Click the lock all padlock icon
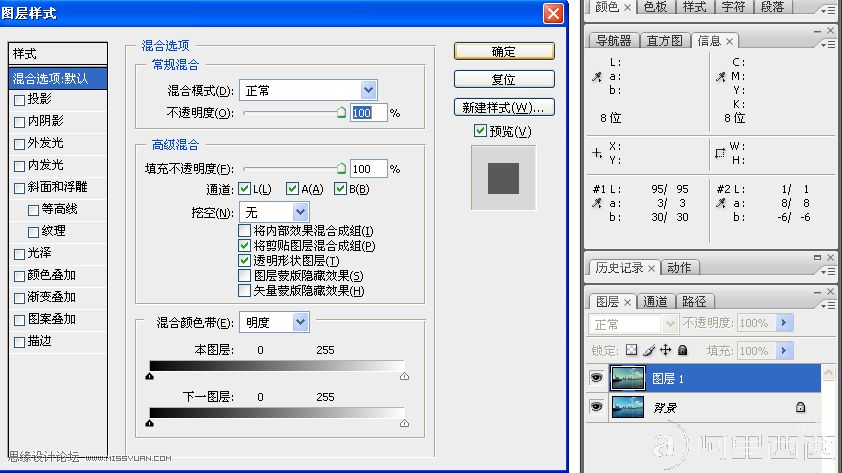This screenshot has height=473, width=842. coord(682,351)
